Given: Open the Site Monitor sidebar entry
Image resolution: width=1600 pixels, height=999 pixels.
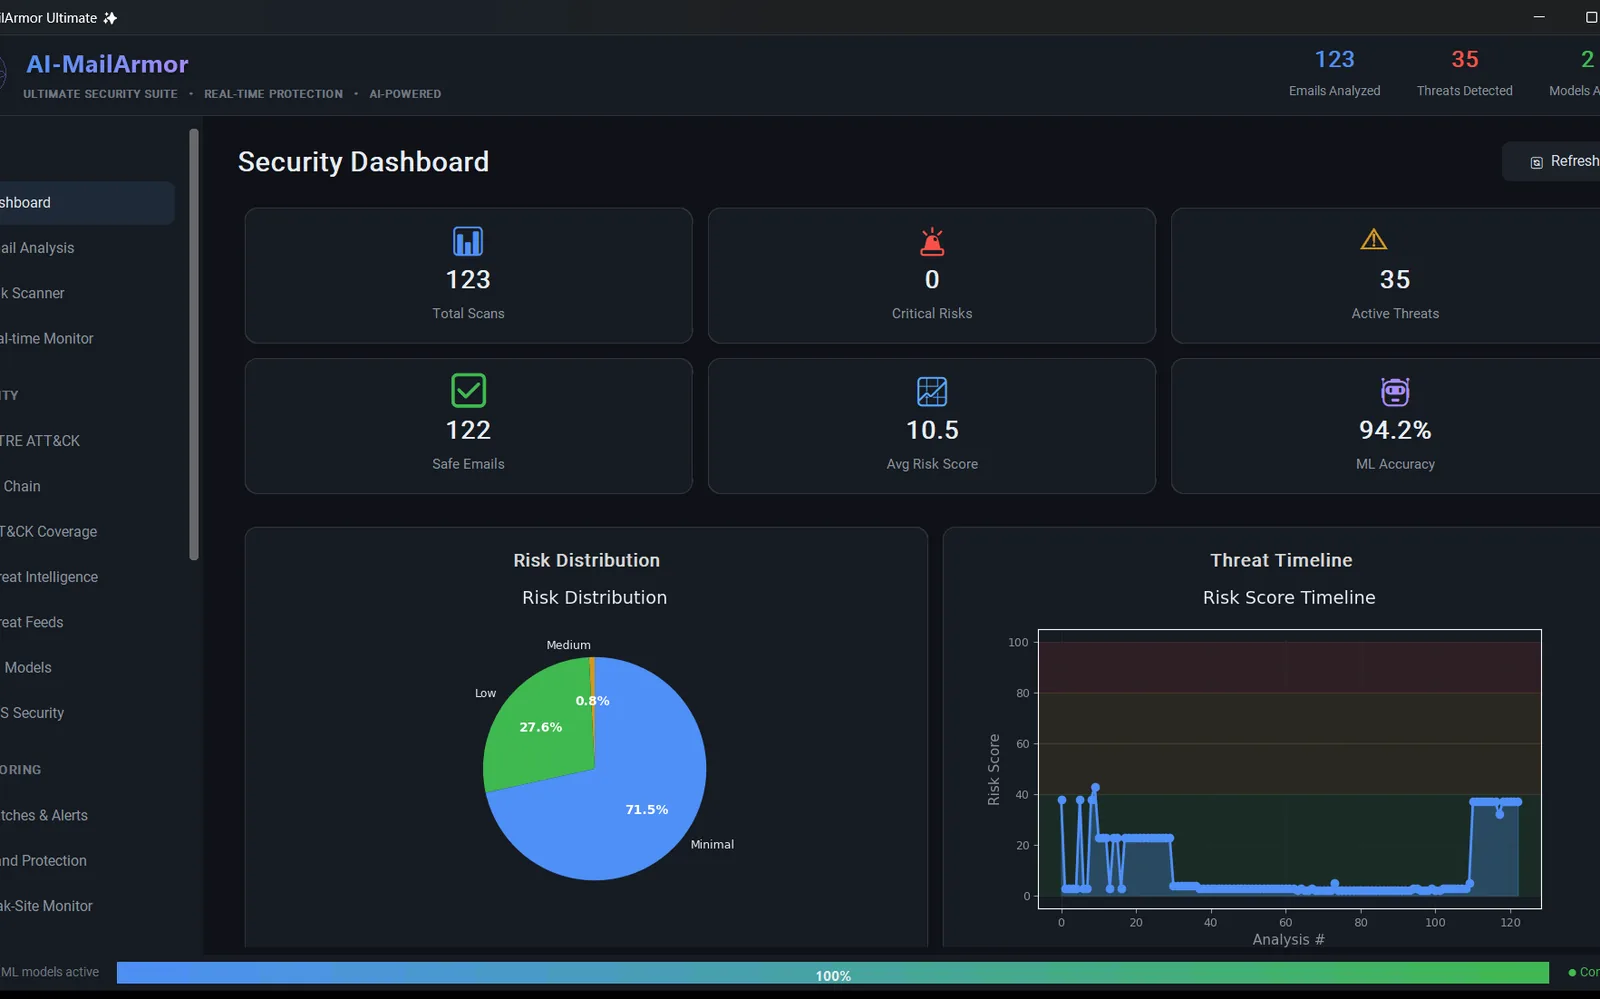Looking at the screenshot, I should (x=87, y=906).
